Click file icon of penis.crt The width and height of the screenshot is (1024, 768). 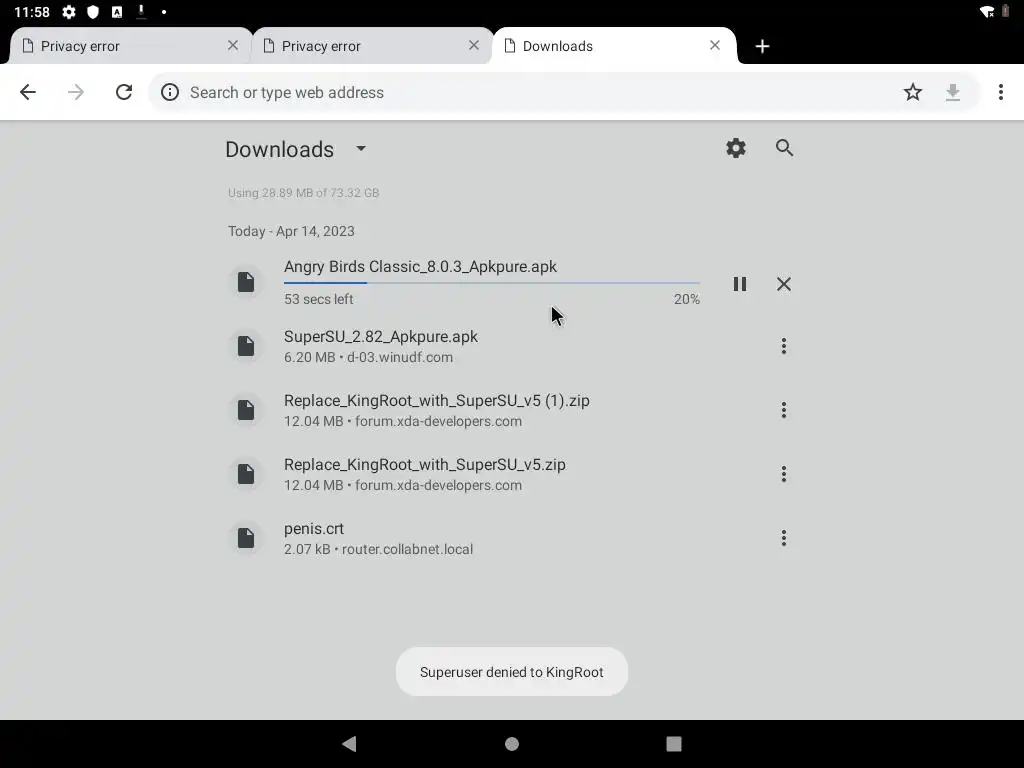(246, 538)
